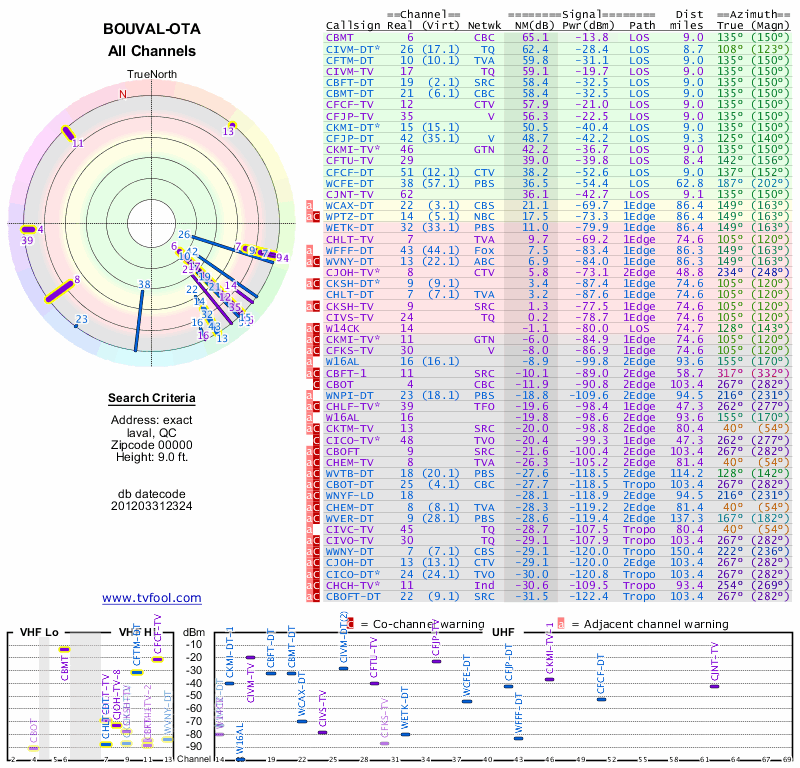Click the 'C' marker beside CICO-TV* row
The width and height of the screenshot is (800, 768).
coord(316,440)
